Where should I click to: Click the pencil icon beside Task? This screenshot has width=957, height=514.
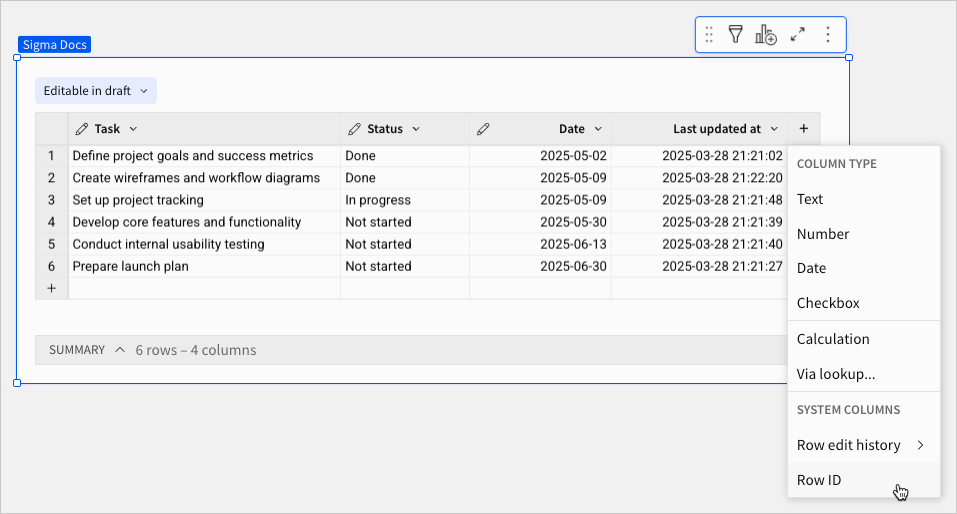coord(82,129)
